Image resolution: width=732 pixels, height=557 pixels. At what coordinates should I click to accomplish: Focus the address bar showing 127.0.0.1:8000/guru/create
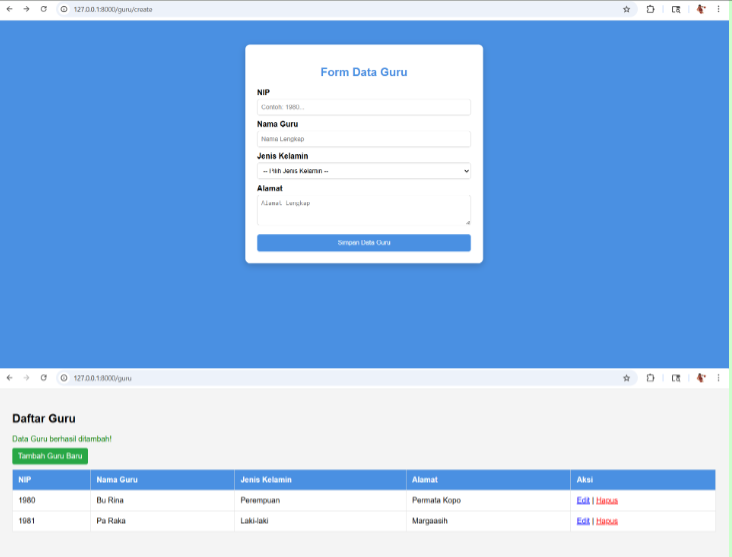(345, 9)
